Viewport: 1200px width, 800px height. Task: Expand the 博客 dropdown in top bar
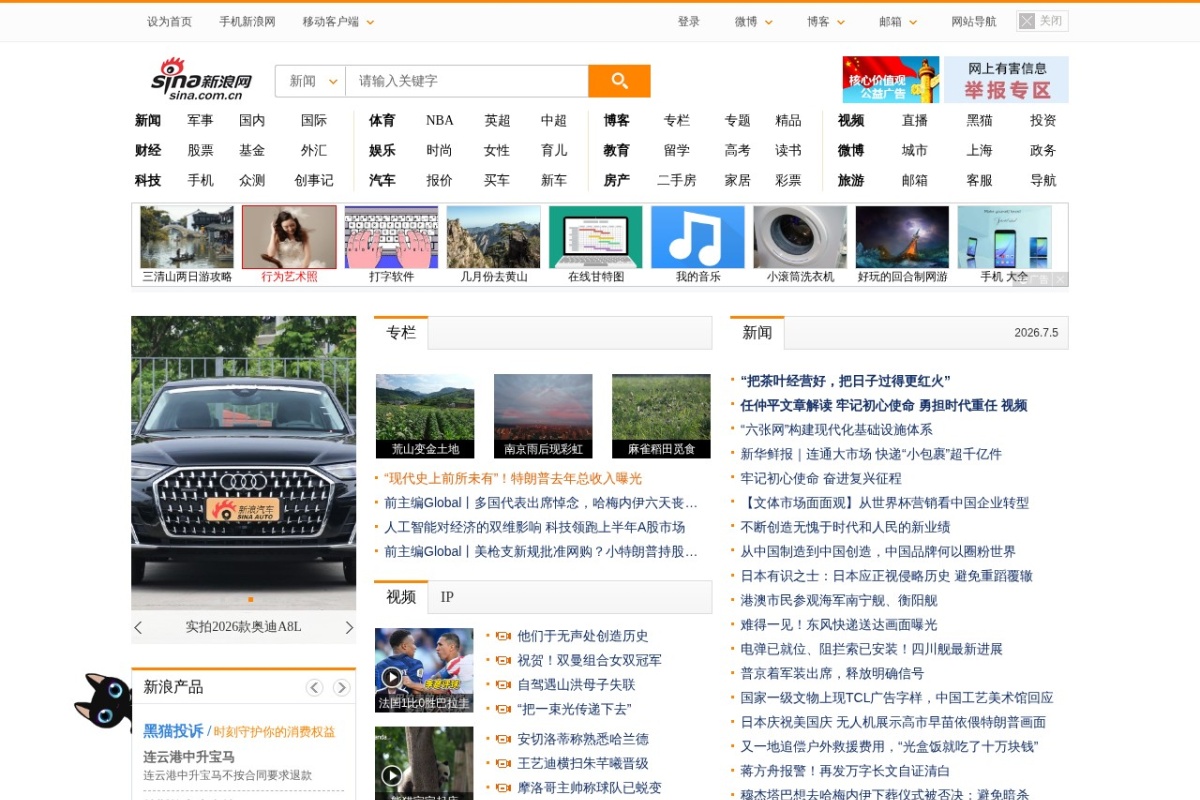click(x=826, y=21)
